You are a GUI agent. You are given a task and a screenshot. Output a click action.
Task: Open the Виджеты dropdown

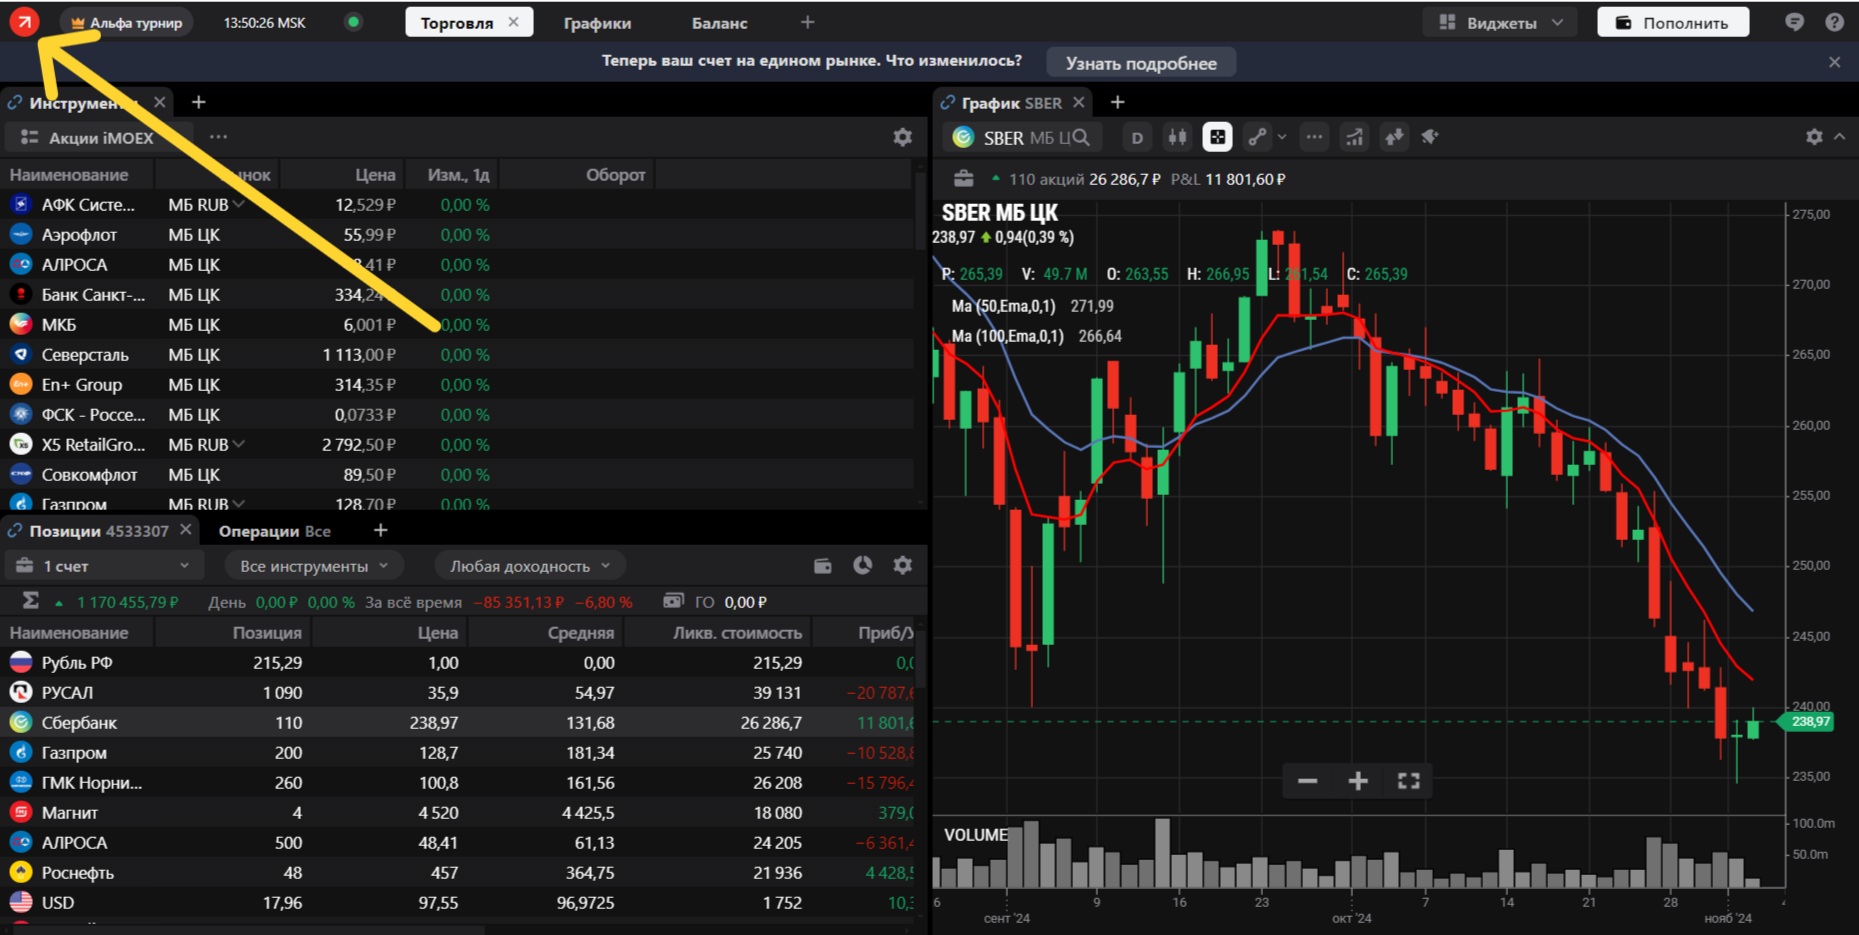[1500, 22]
